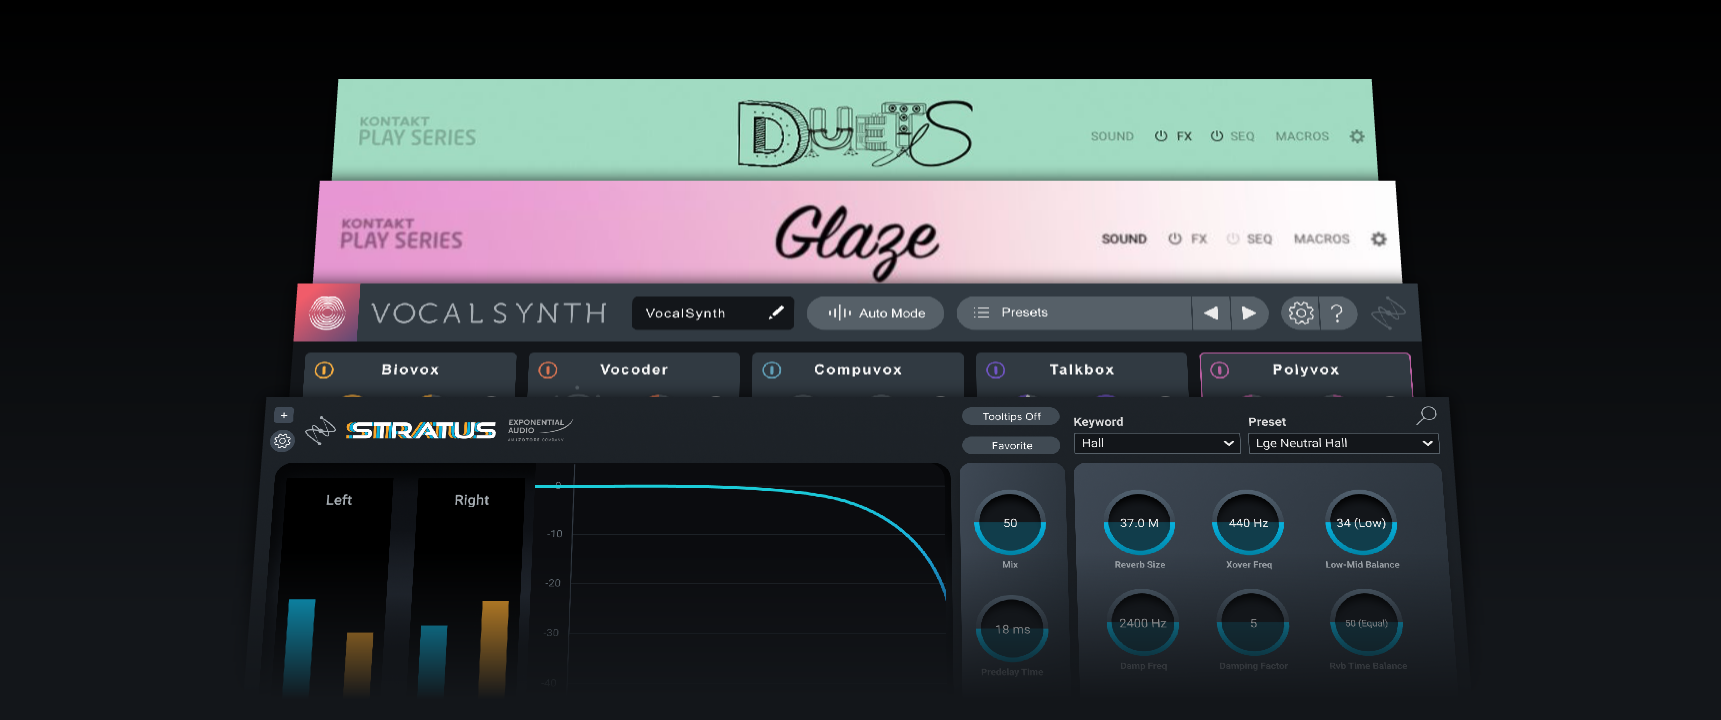
Task: Open VocalSynth help question mark
Action: (1337, 313)
